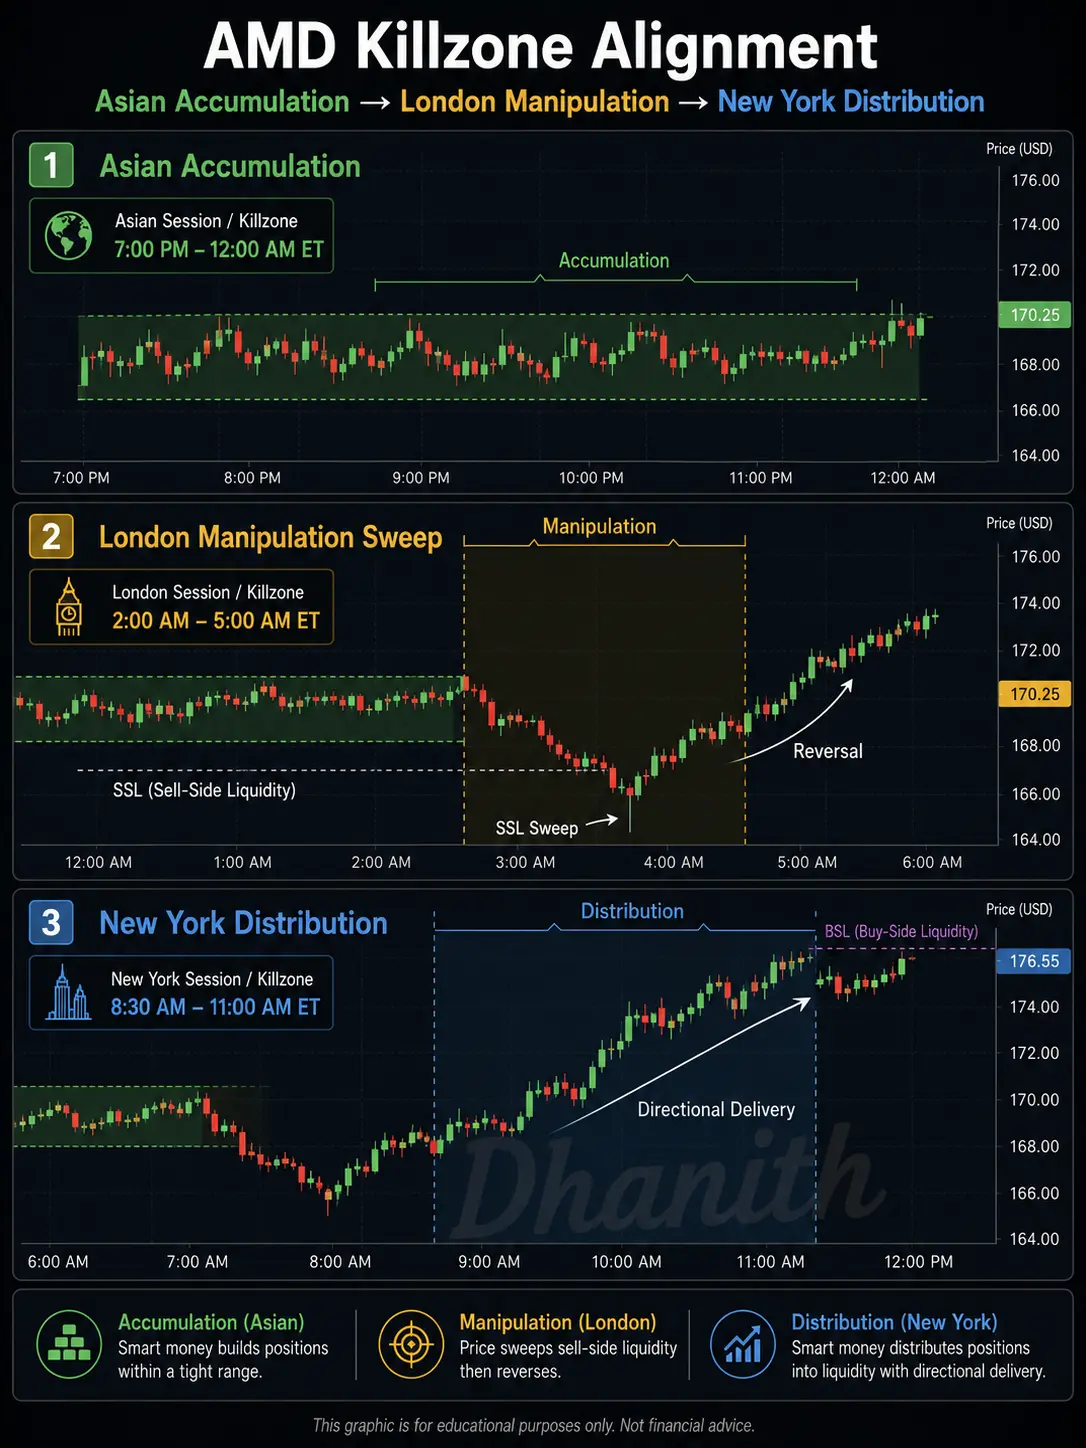Click '11:00 PM' on the Asian chart axis
The width and height of the screenshot is (1086, 1448).
[761, 478]
